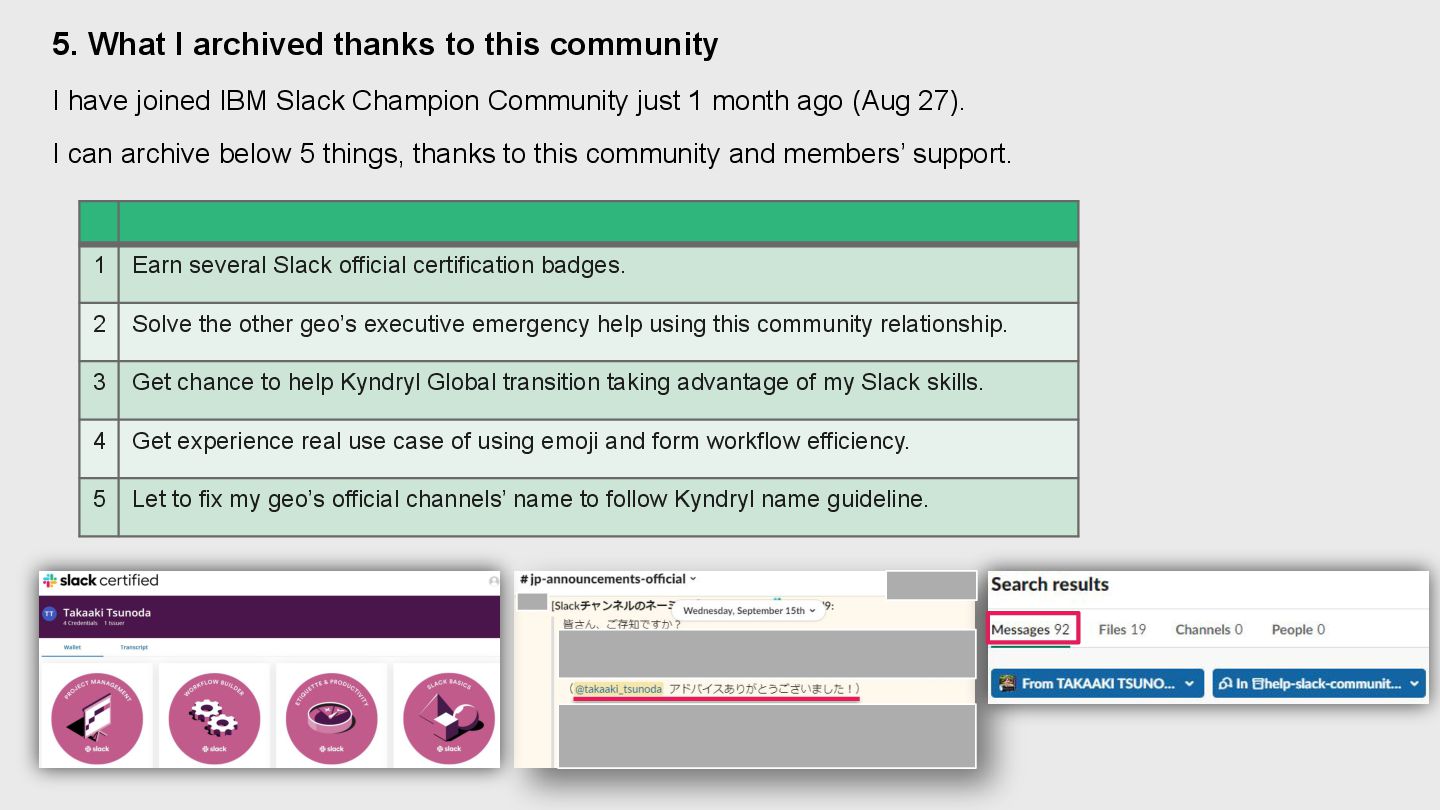Select row 'Solve the other geo's executive emergency help'
1440x810 pixels.
(598, 332)
